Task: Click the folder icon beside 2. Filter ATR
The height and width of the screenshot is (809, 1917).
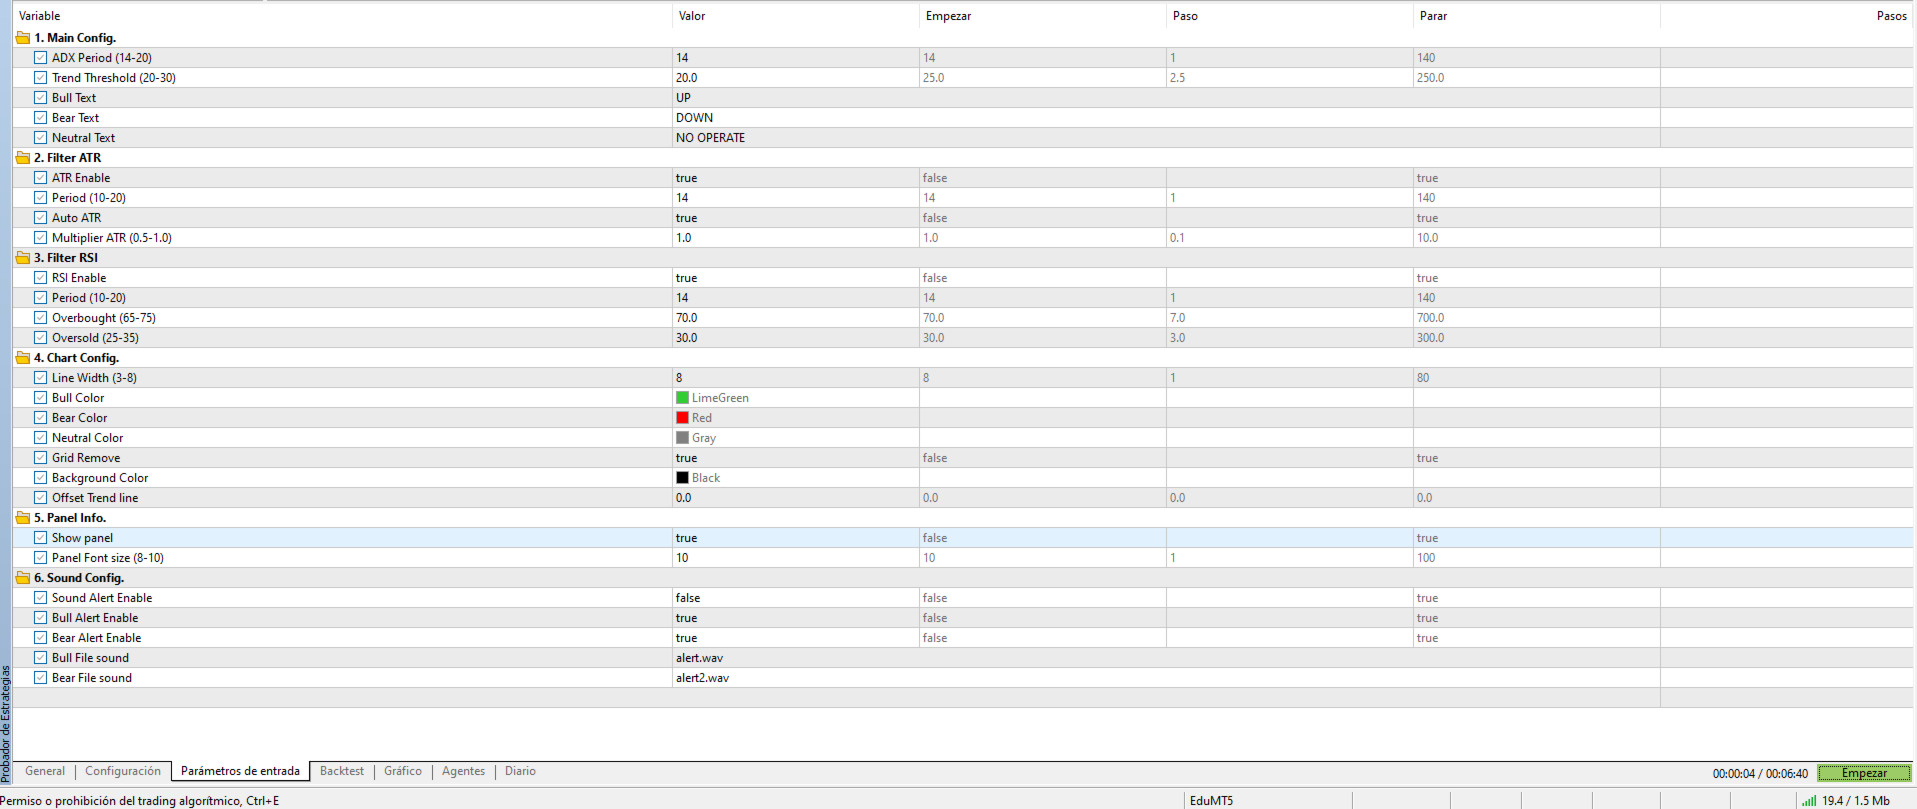Action: pos(23,158)
